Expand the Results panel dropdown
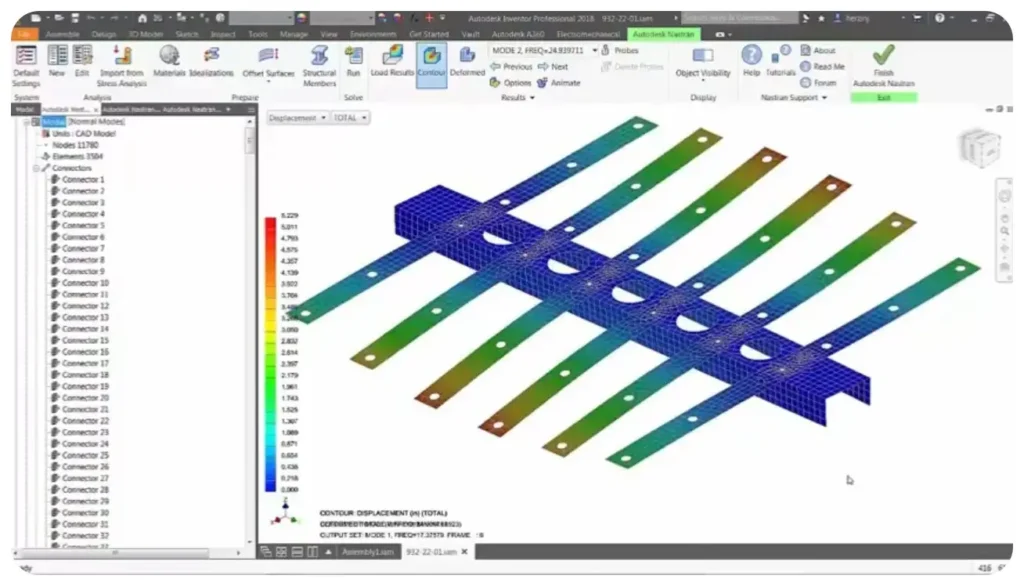 518,97
